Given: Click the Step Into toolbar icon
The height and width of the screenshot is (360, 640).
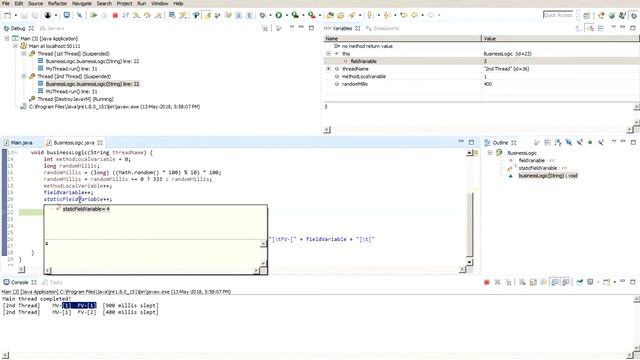Looking at the screenshot, I should [x=136, y=15].
